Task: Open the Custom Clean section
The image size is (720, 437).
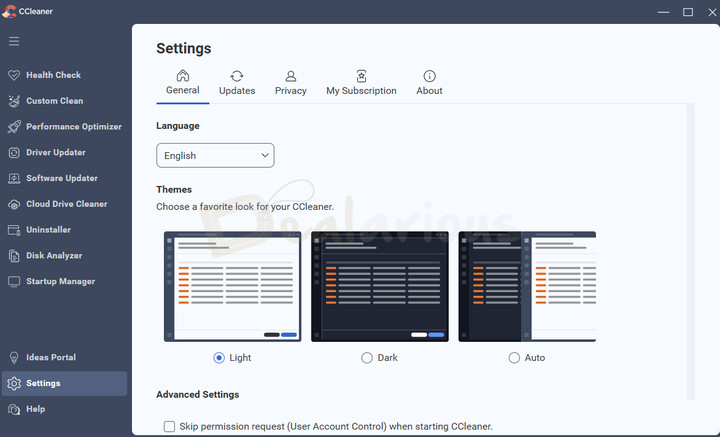Action: click(54, 101)
